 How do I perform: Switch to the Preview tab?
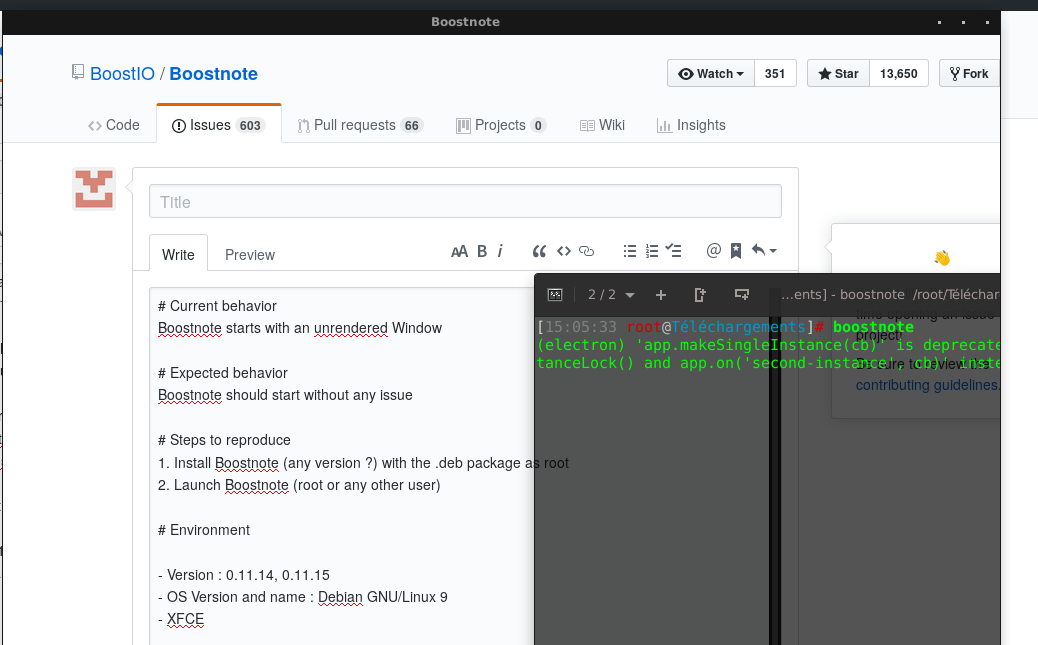point(249,255)
